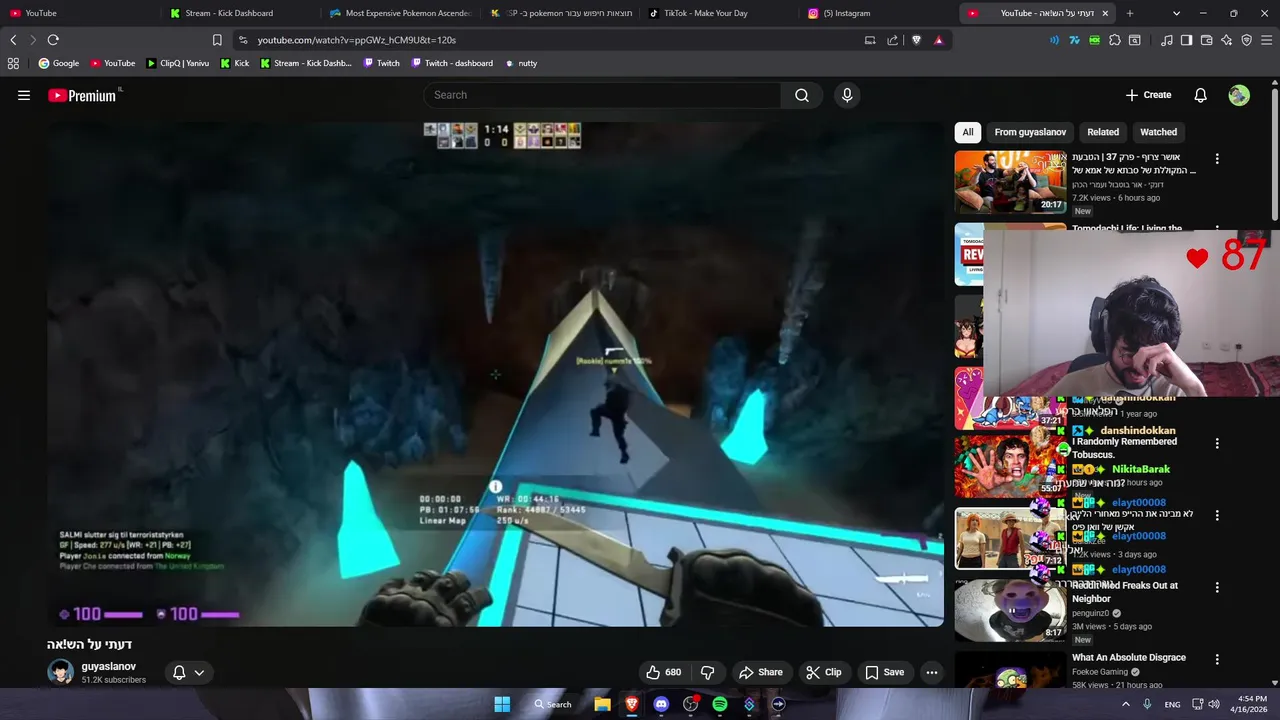Open the nutty bookmark
Image resolution: width=1280 pixels, height=720 pixels.
click(x=521, y=63)
